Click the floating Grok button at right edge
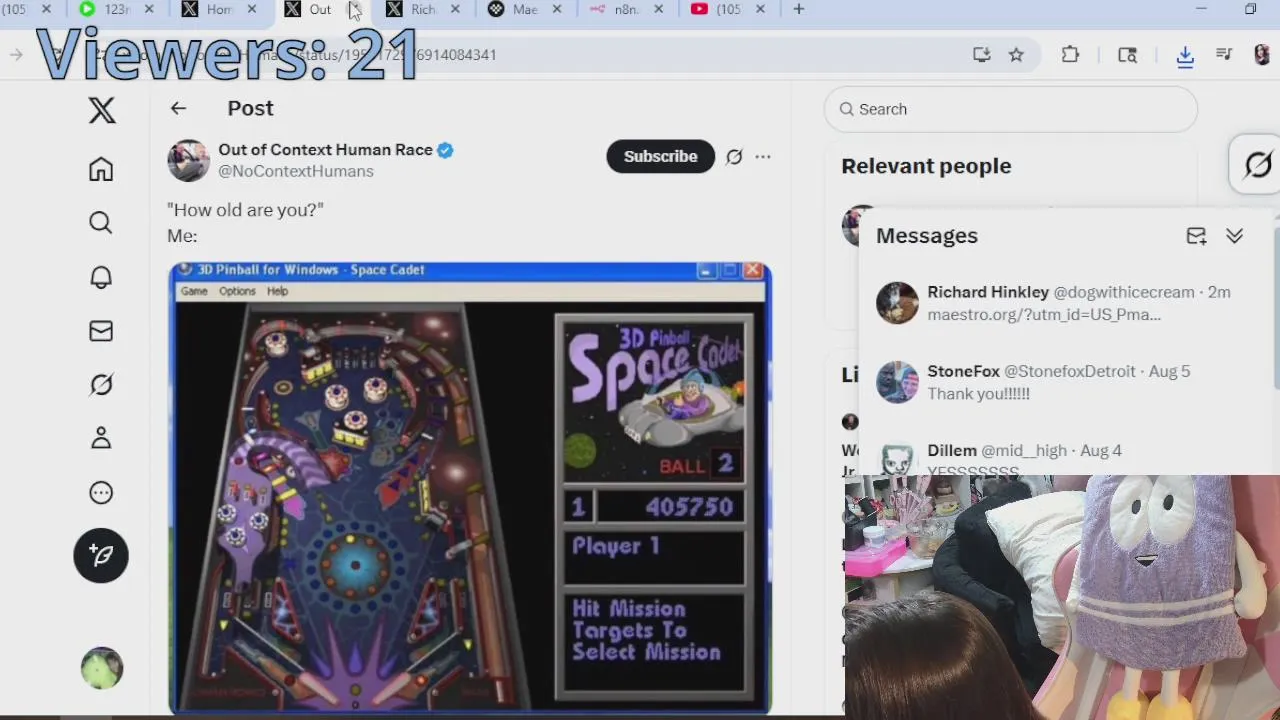This screenshot has height=720, width=1280. (x=1257, y=165)
